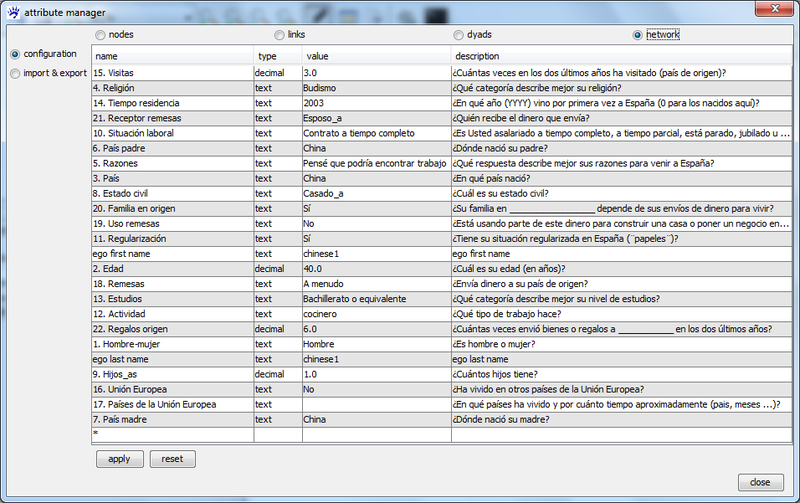Viewport: 800px width, 503px height.
Task: Close the attribute manager window
Action: pos(774,9)
